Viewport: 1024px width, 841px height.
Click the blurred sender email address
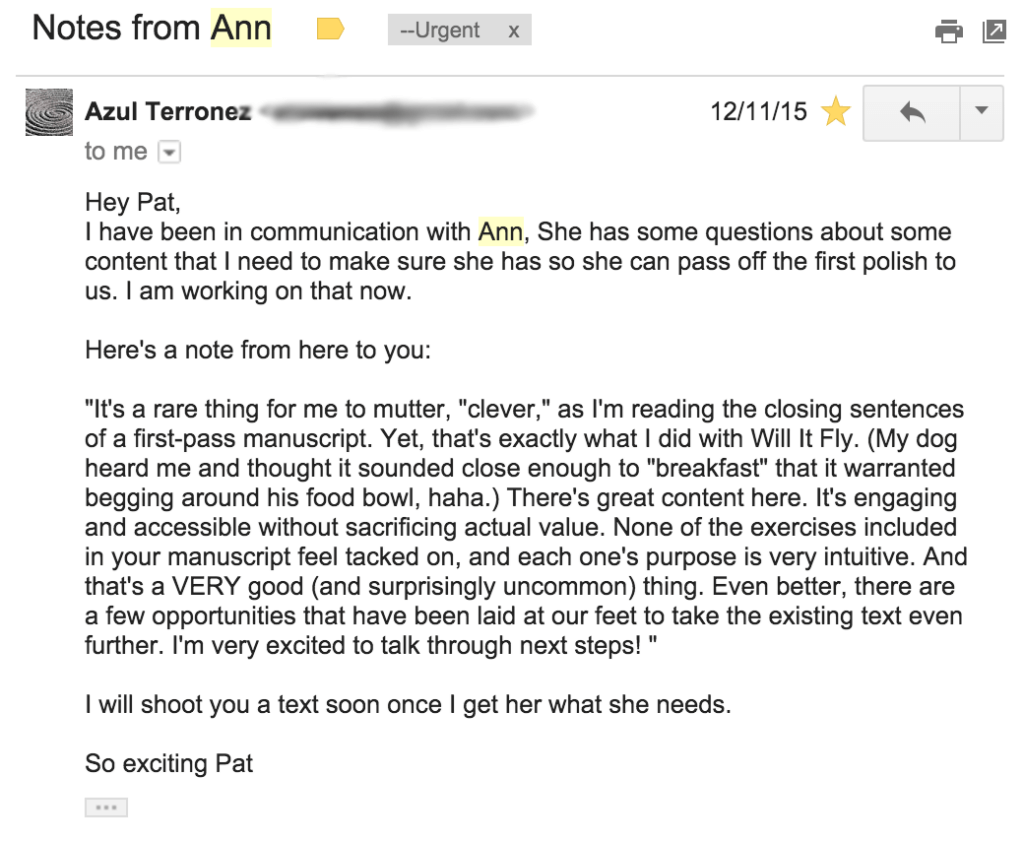pyautogui.click(x=395, y=112)
